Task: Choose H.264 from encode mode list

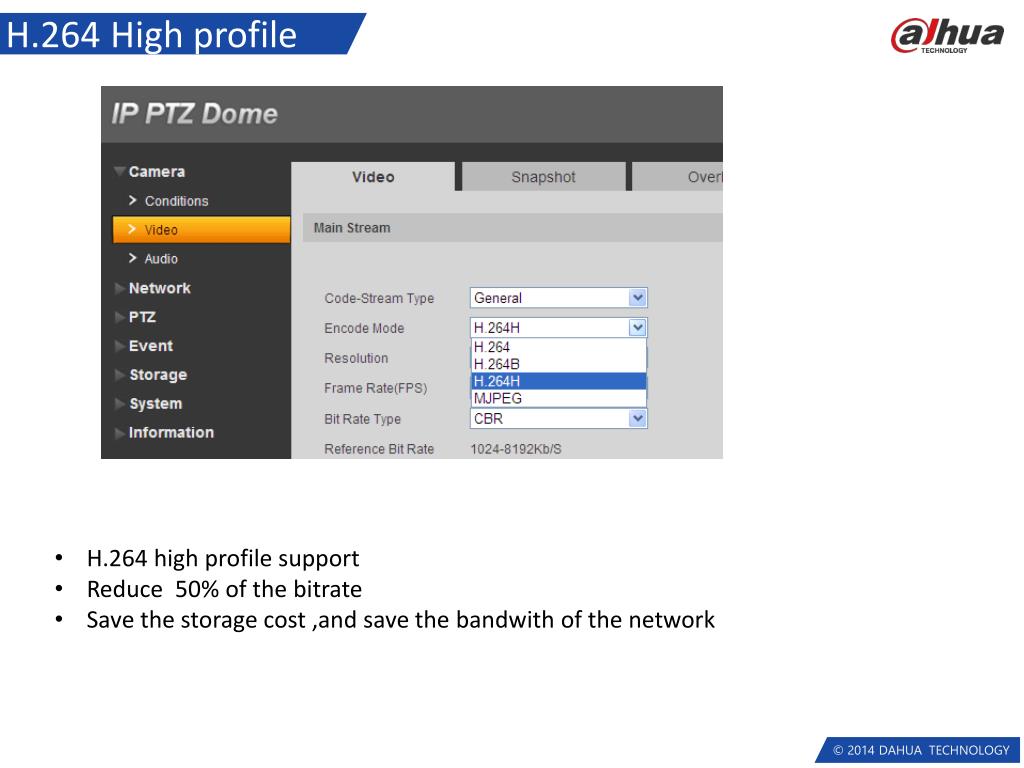Action: pos(558,347)
